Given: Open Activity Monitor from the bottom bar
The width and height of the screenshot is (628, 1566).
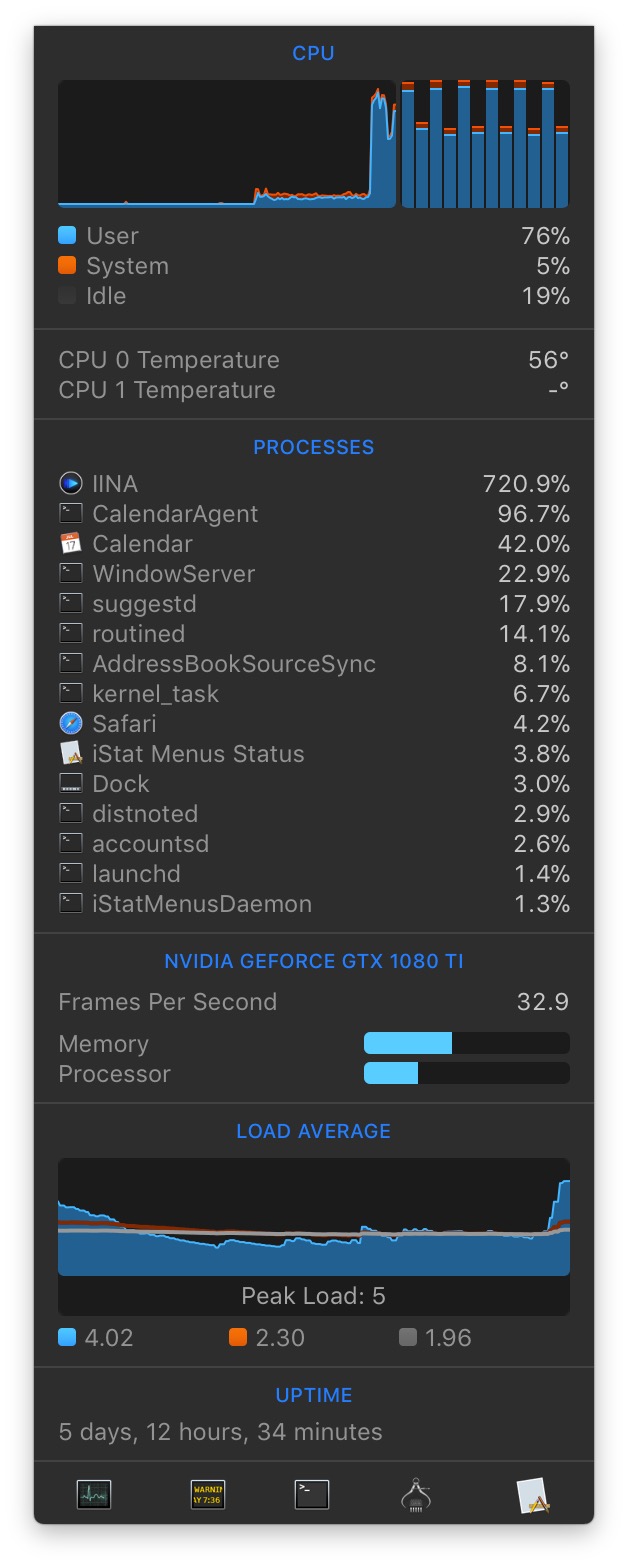Looking at the screenshot, I should click(94, 1494).
